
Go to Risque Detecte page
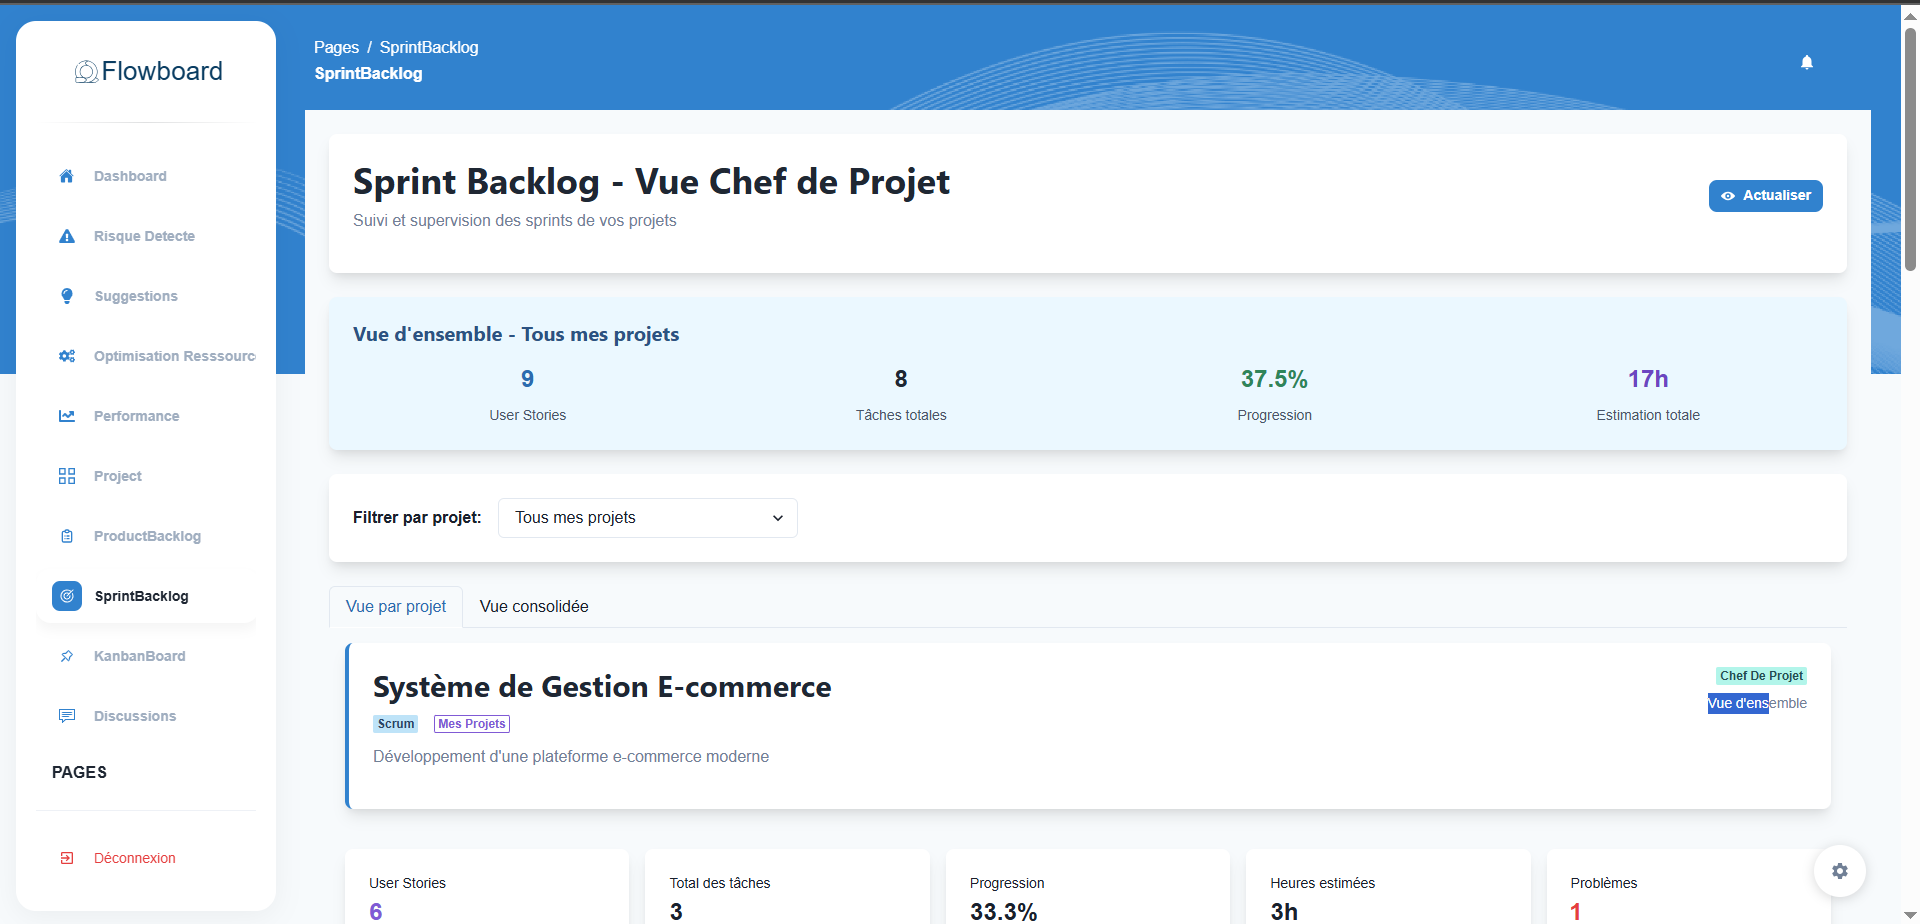point(144,236)
